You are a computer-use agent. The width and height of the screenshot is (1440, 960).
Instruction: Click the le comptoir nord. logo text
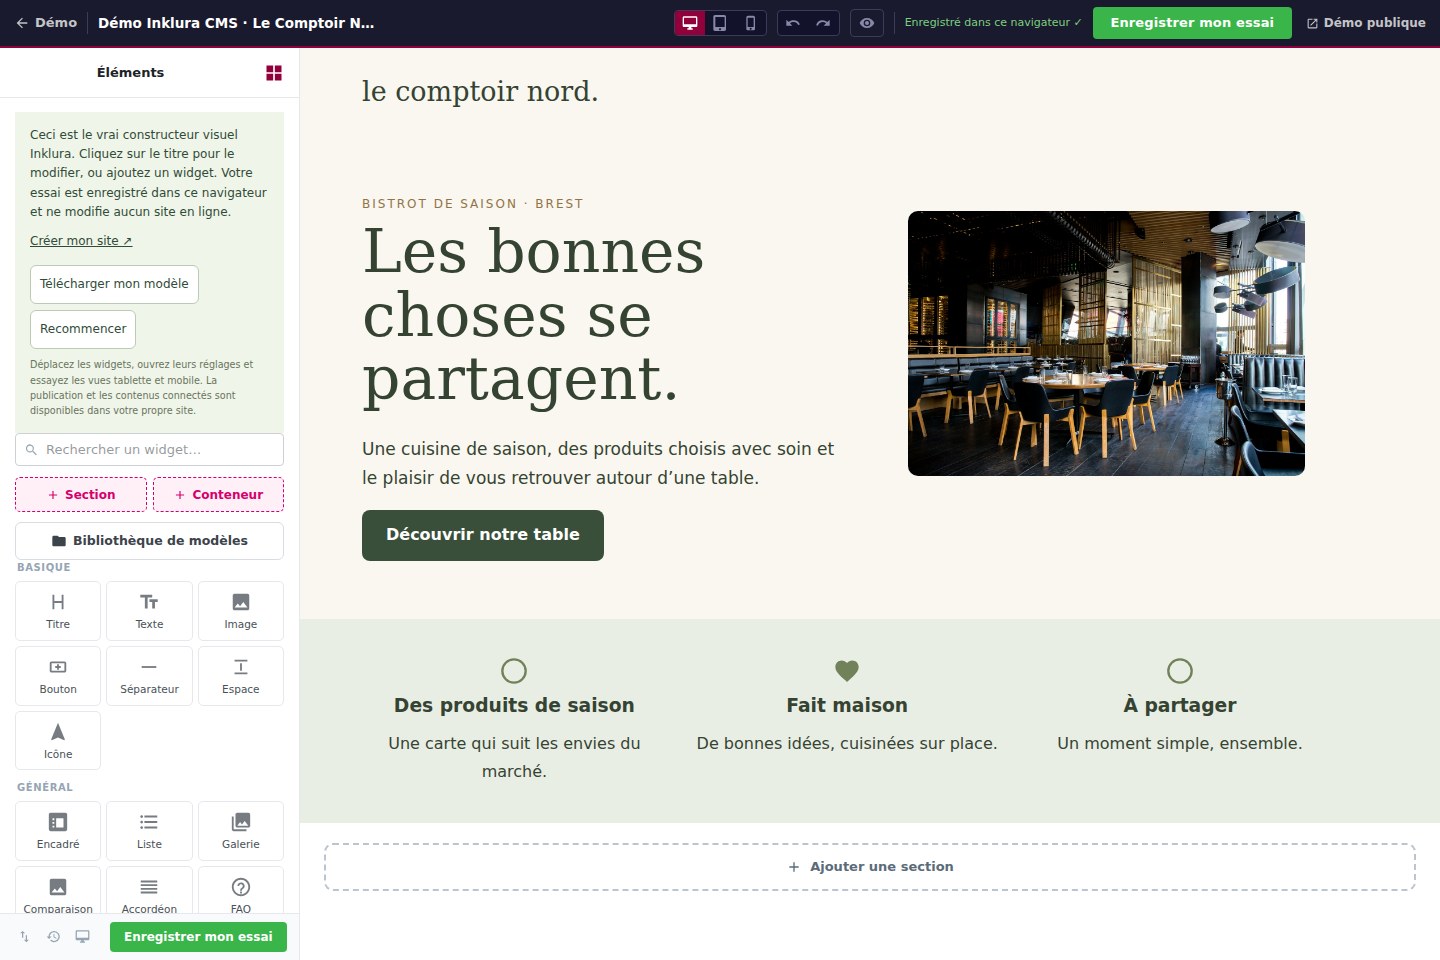click(480, 91)
